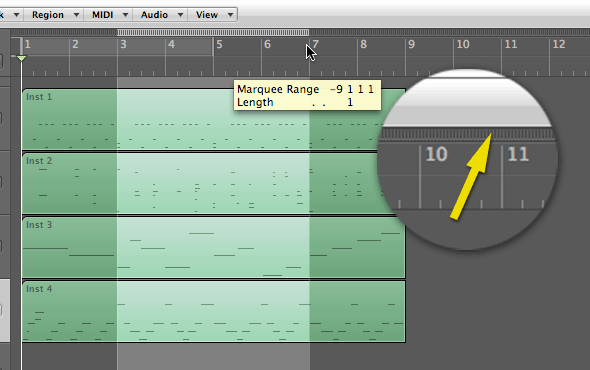The image size is (590, 370).
Task: Open the Region menu
Action: click(53, 15)
